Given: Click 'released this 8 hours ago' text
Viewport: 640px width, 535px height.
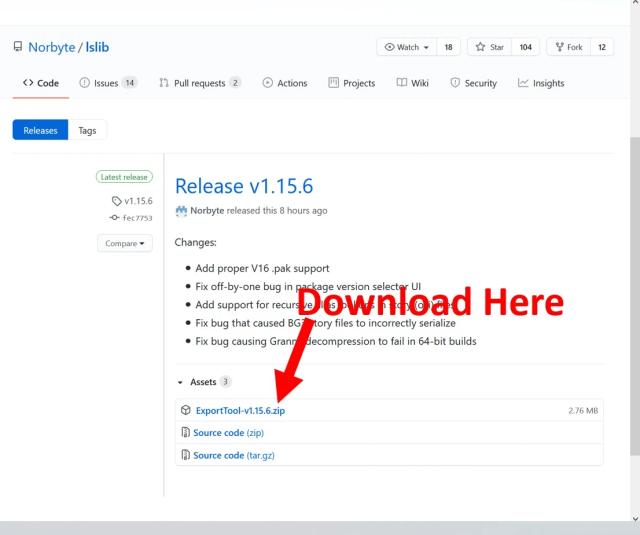Looking at the screenshot, I should 277,211.
